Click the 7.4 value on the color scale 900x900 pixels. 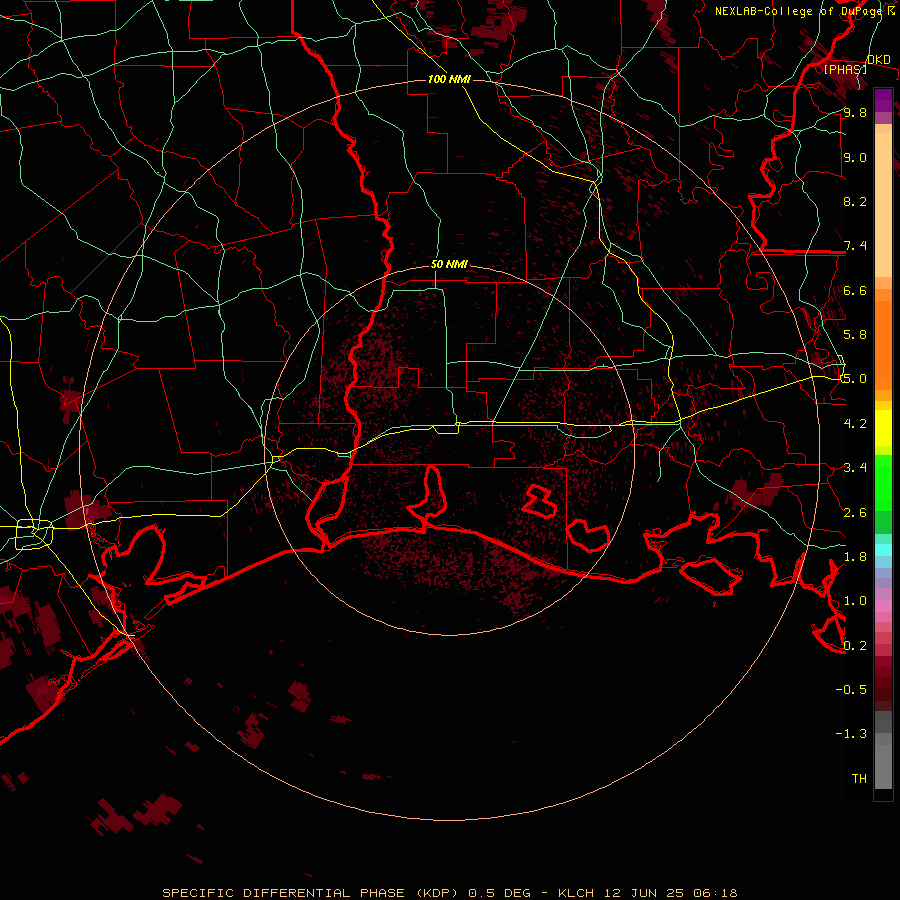point(855,246)
